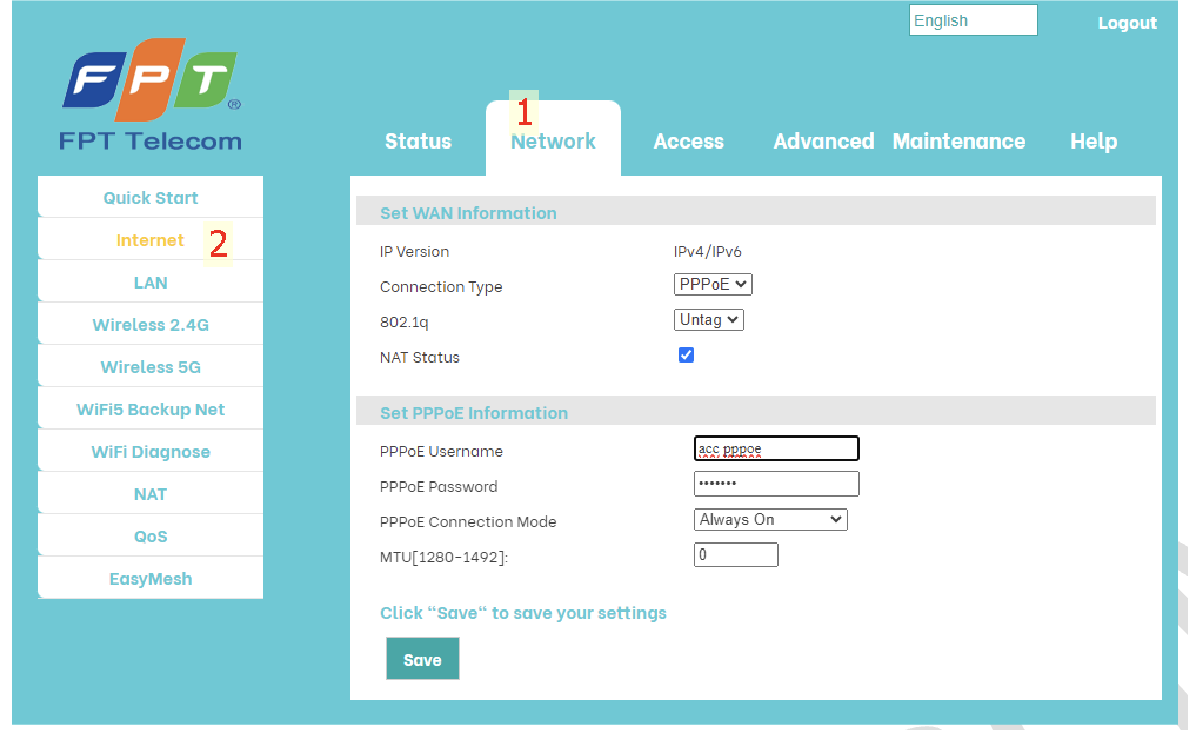The height and width of the screenshot is (730, 1188).
Task: Click the FPT Telecom logo
Action: [x=150, y=95]
